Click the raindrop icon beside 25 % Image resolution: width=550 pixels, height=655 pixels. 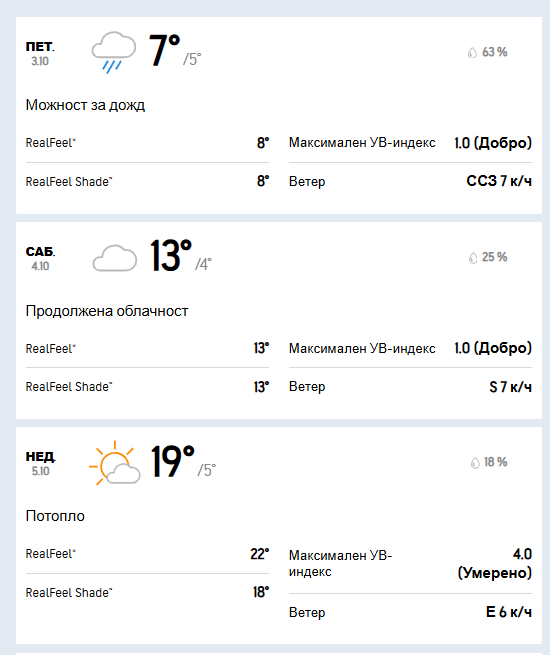473,258
